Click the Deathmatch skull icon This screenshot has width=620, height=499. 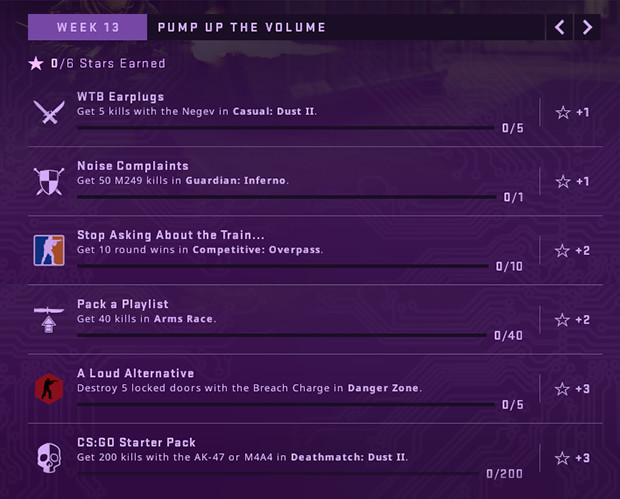49,458
